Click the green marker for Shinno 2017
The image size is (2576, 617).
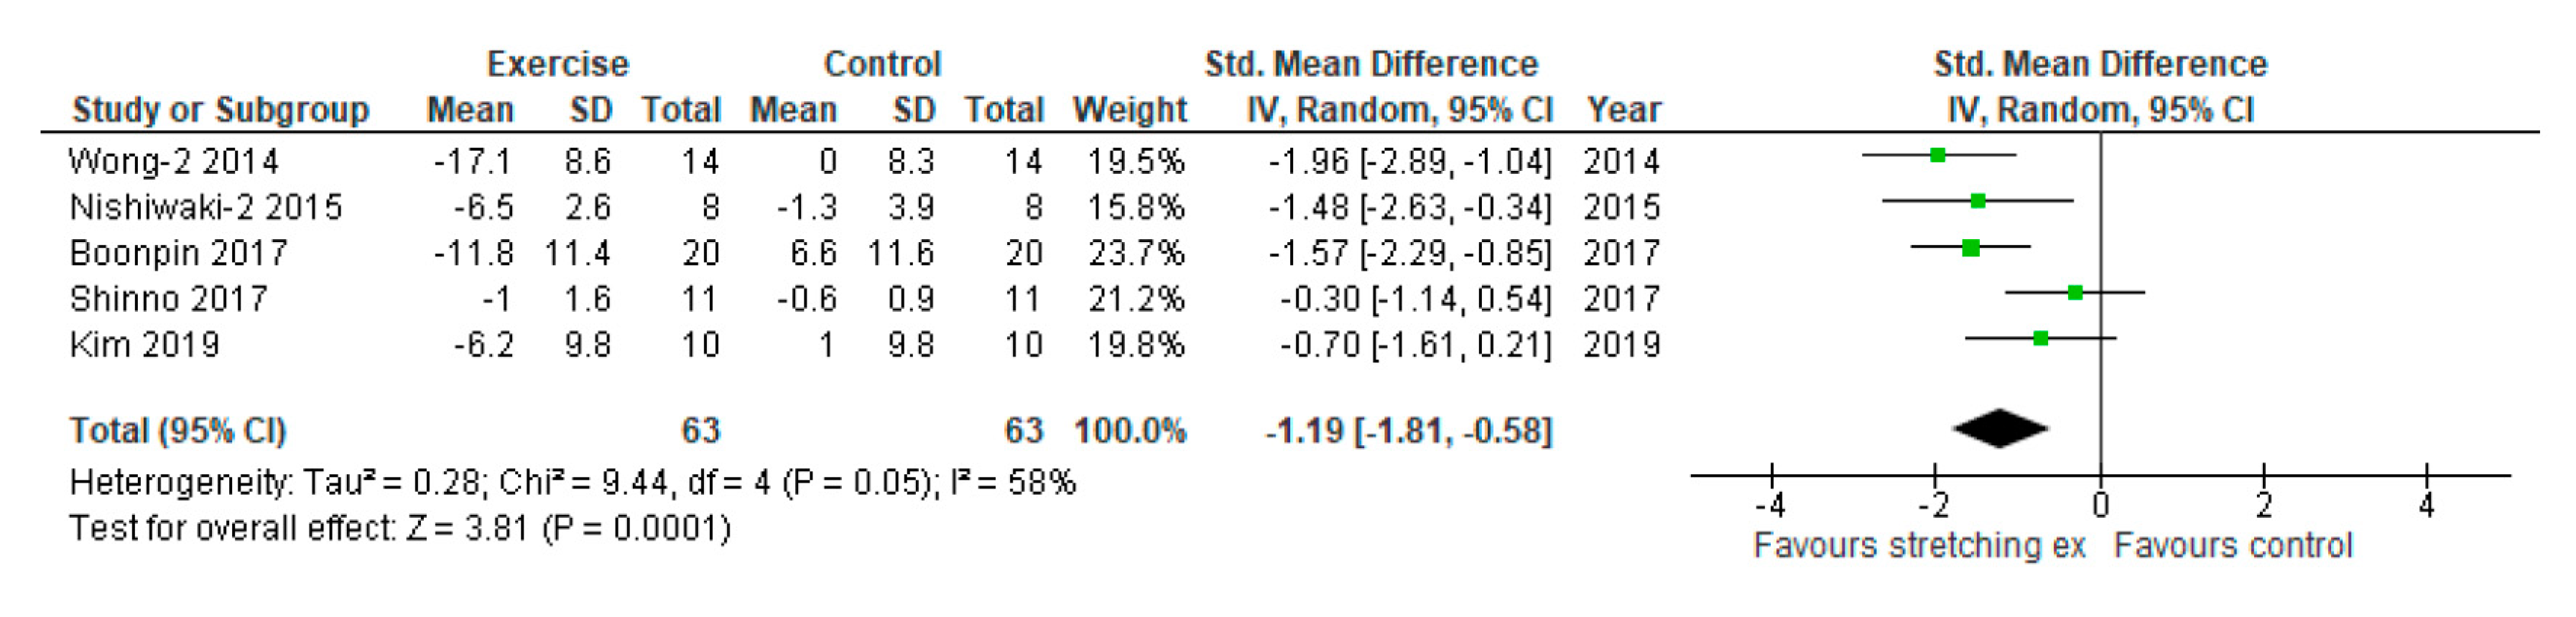pos(2075,293)
